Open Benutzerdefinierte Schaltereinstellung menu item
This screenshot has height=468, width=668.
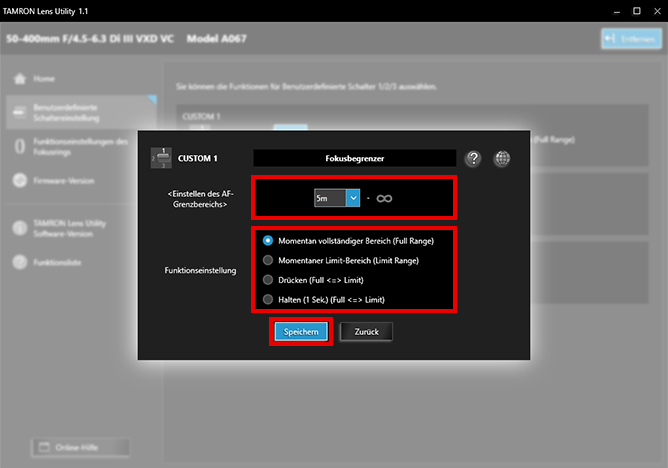(81, 112)
